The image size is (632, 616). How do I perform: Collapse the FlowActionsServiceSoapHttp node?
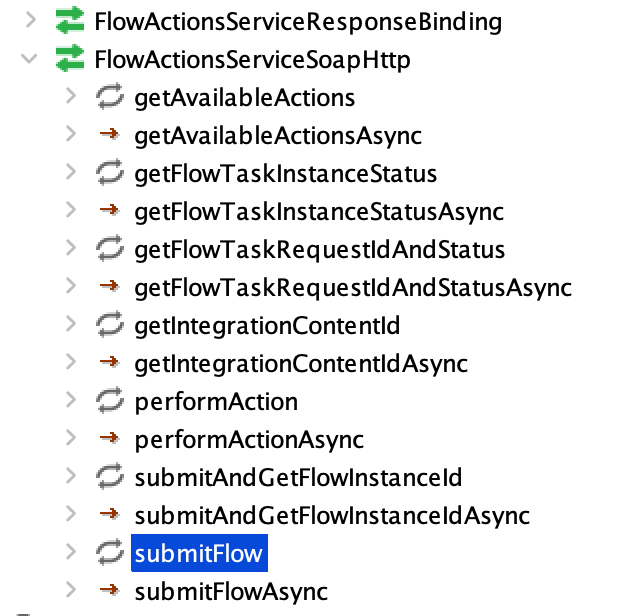coord(31,60)
